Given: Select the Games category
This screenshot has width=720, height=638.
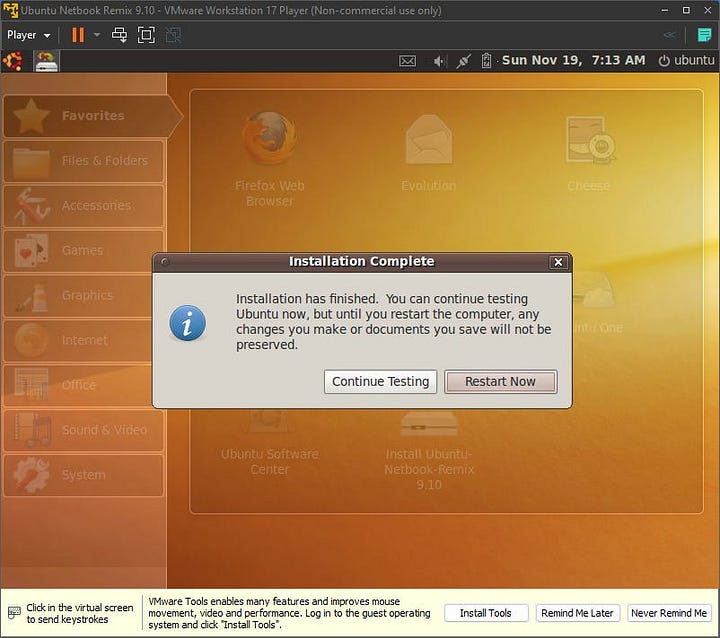Looking at the screenshot, I should tap(84, 251).
